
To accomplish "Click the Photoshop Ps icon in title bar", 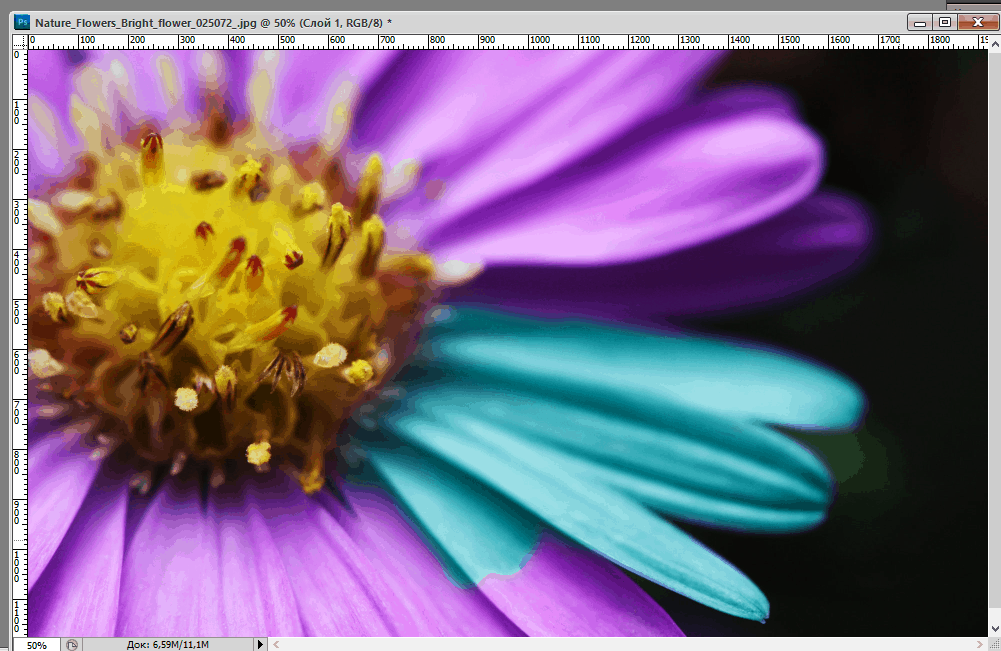I will [22, 21].
